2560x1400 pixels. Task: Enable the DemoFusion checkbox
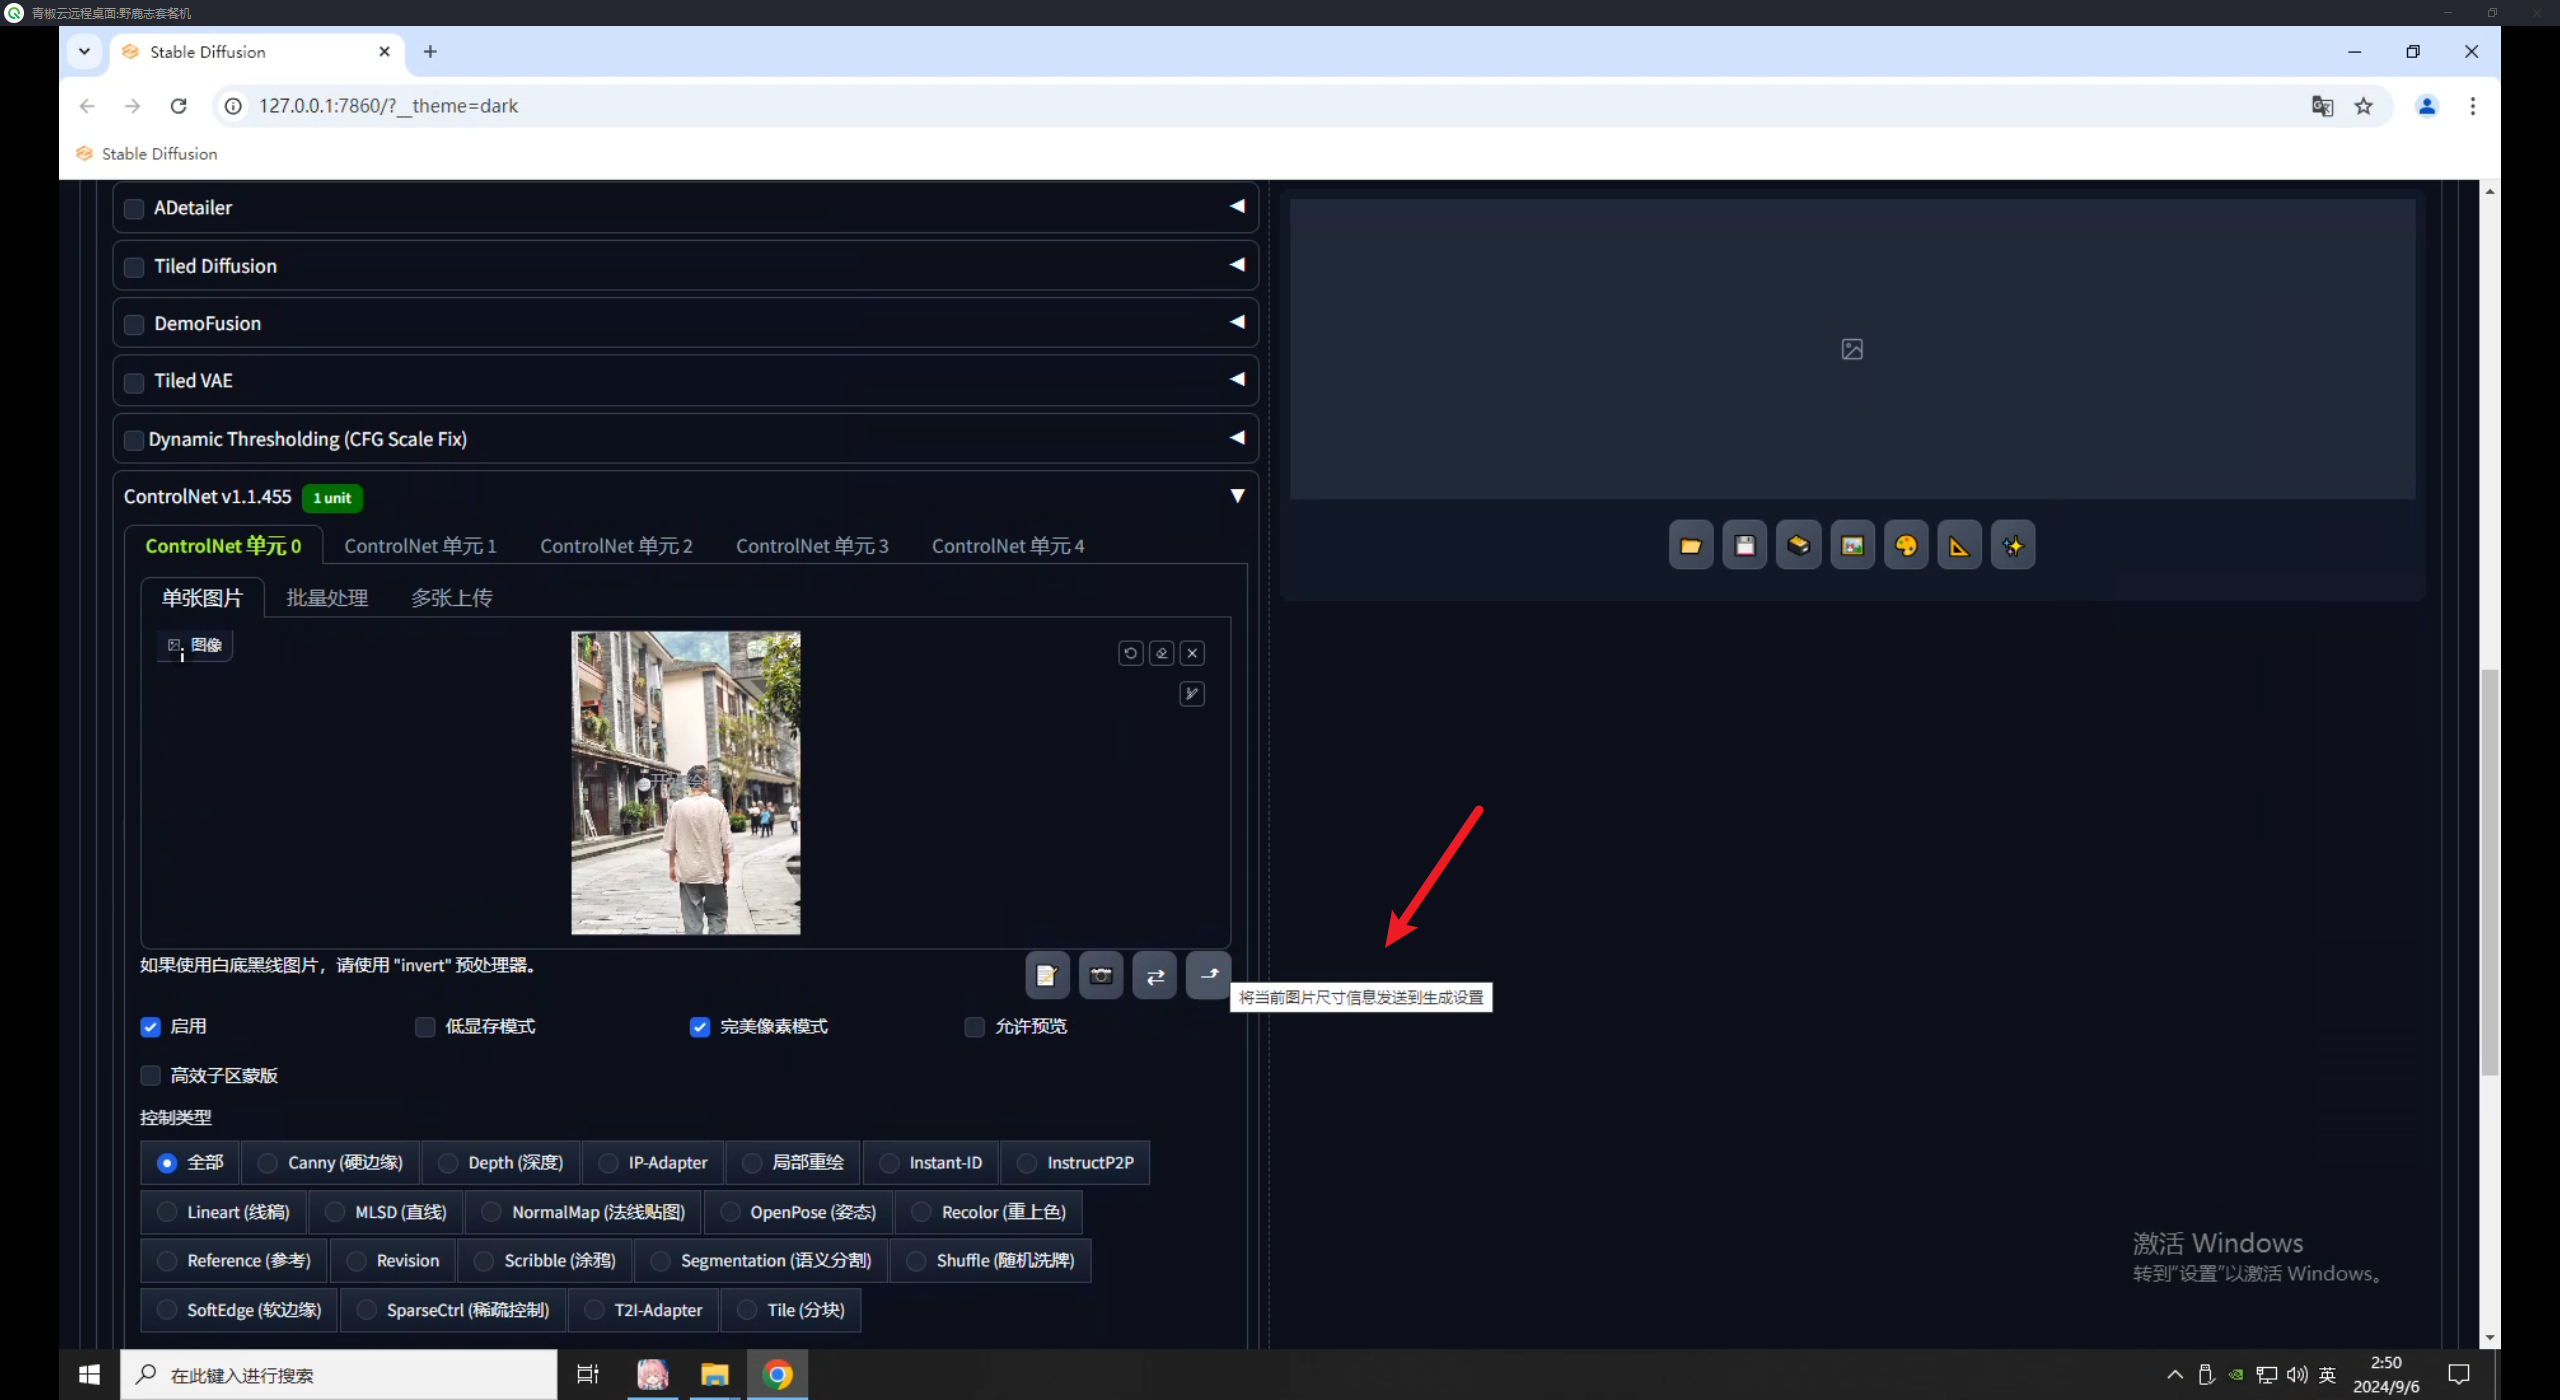pyautogui.click(x=134, y=324)
